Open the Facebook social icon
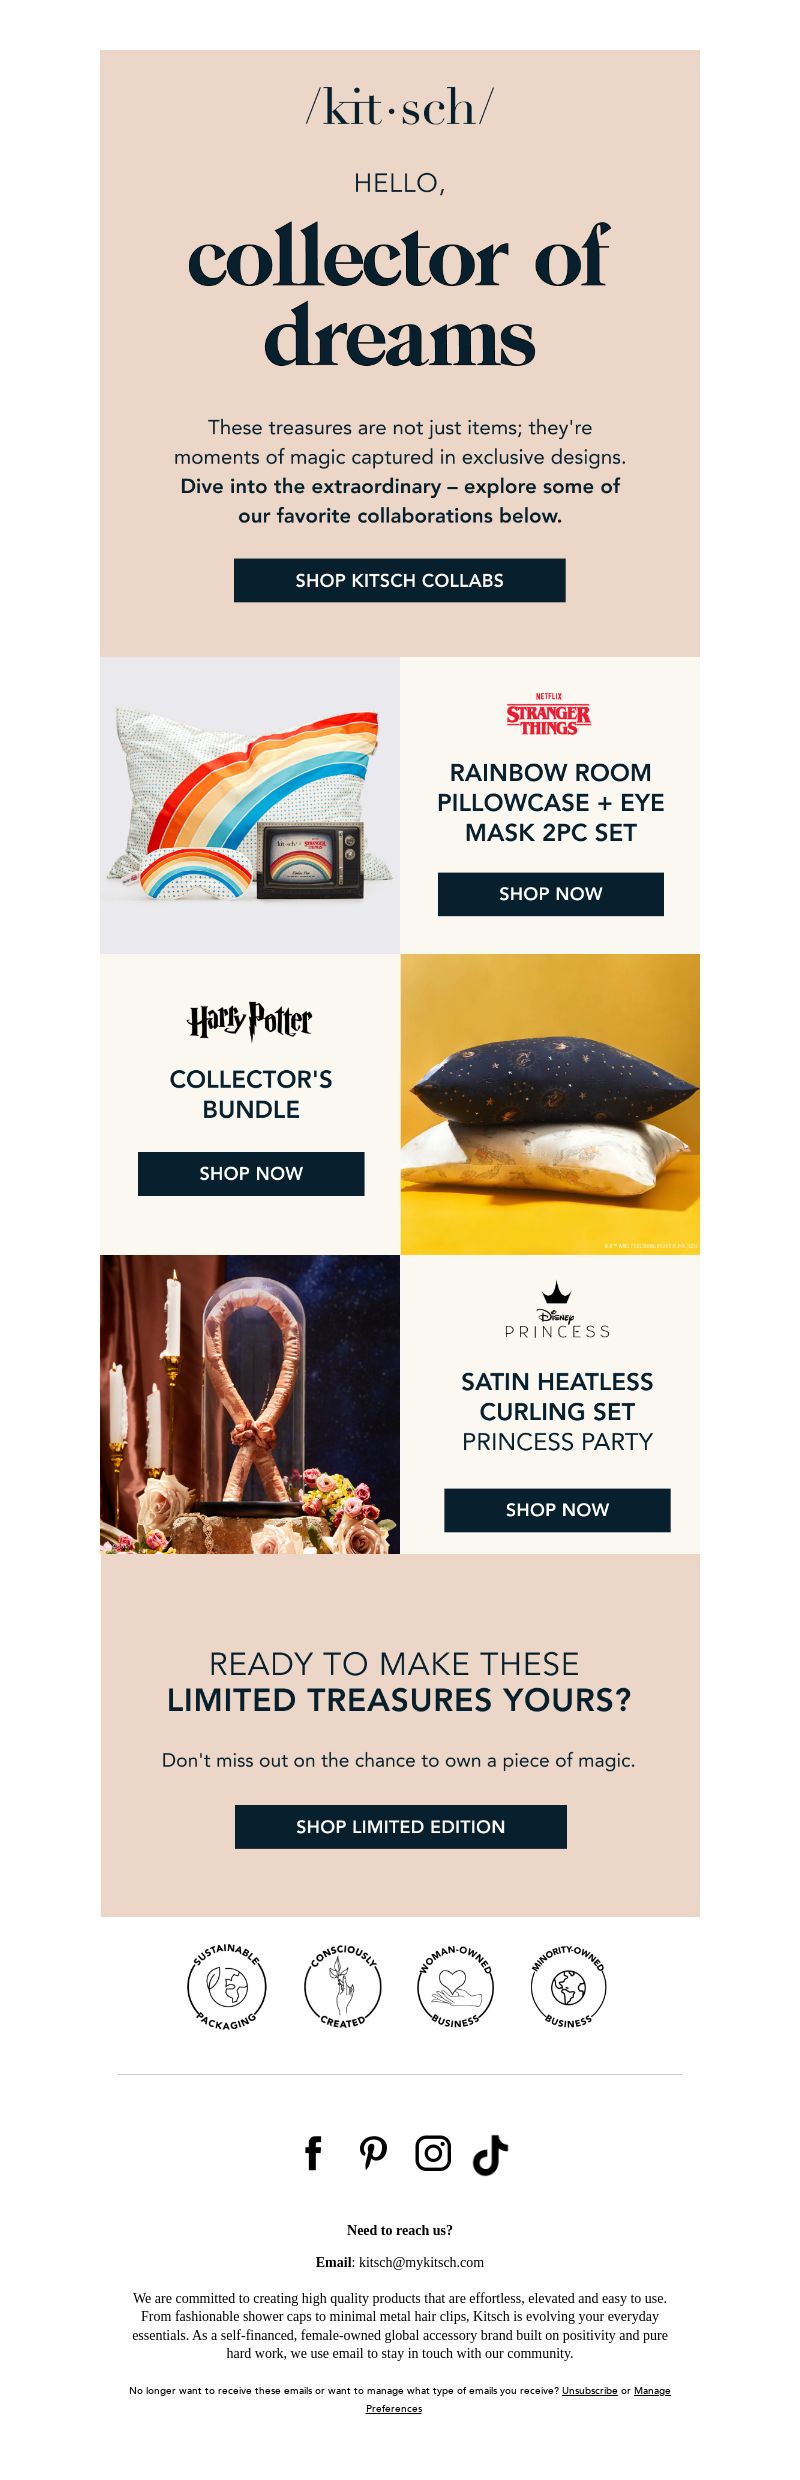Viewport: 800px width, 2480px height. point(313,2153)
